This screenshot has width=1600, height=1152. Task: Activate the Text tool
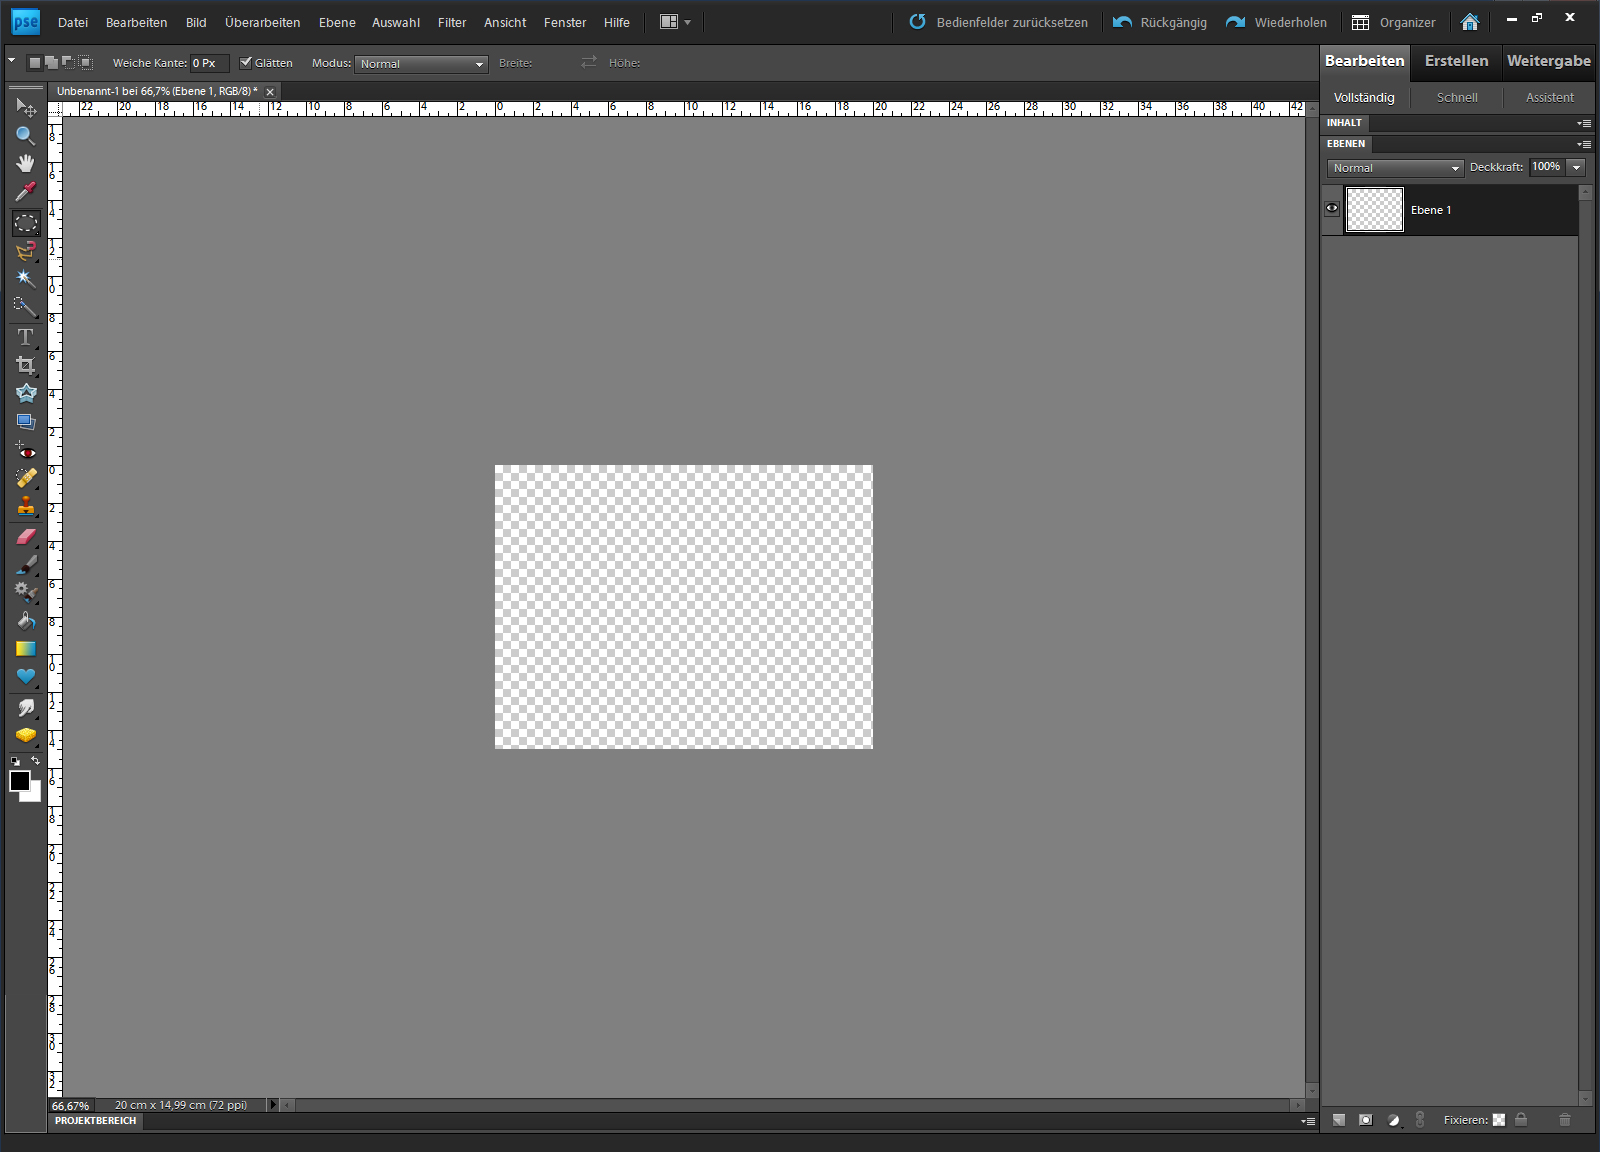point(26,338)
